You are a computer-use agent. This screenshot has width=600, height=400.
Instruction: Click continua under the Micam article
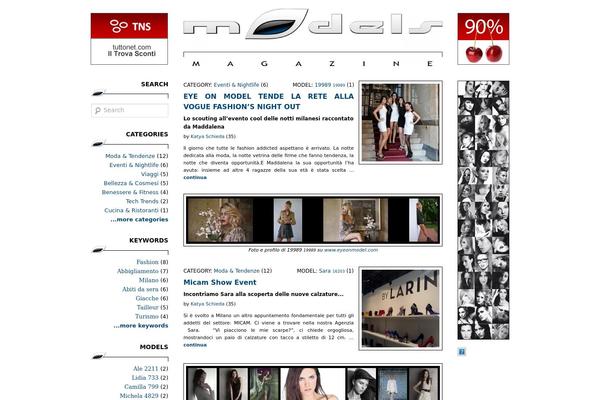pos(195,345)
